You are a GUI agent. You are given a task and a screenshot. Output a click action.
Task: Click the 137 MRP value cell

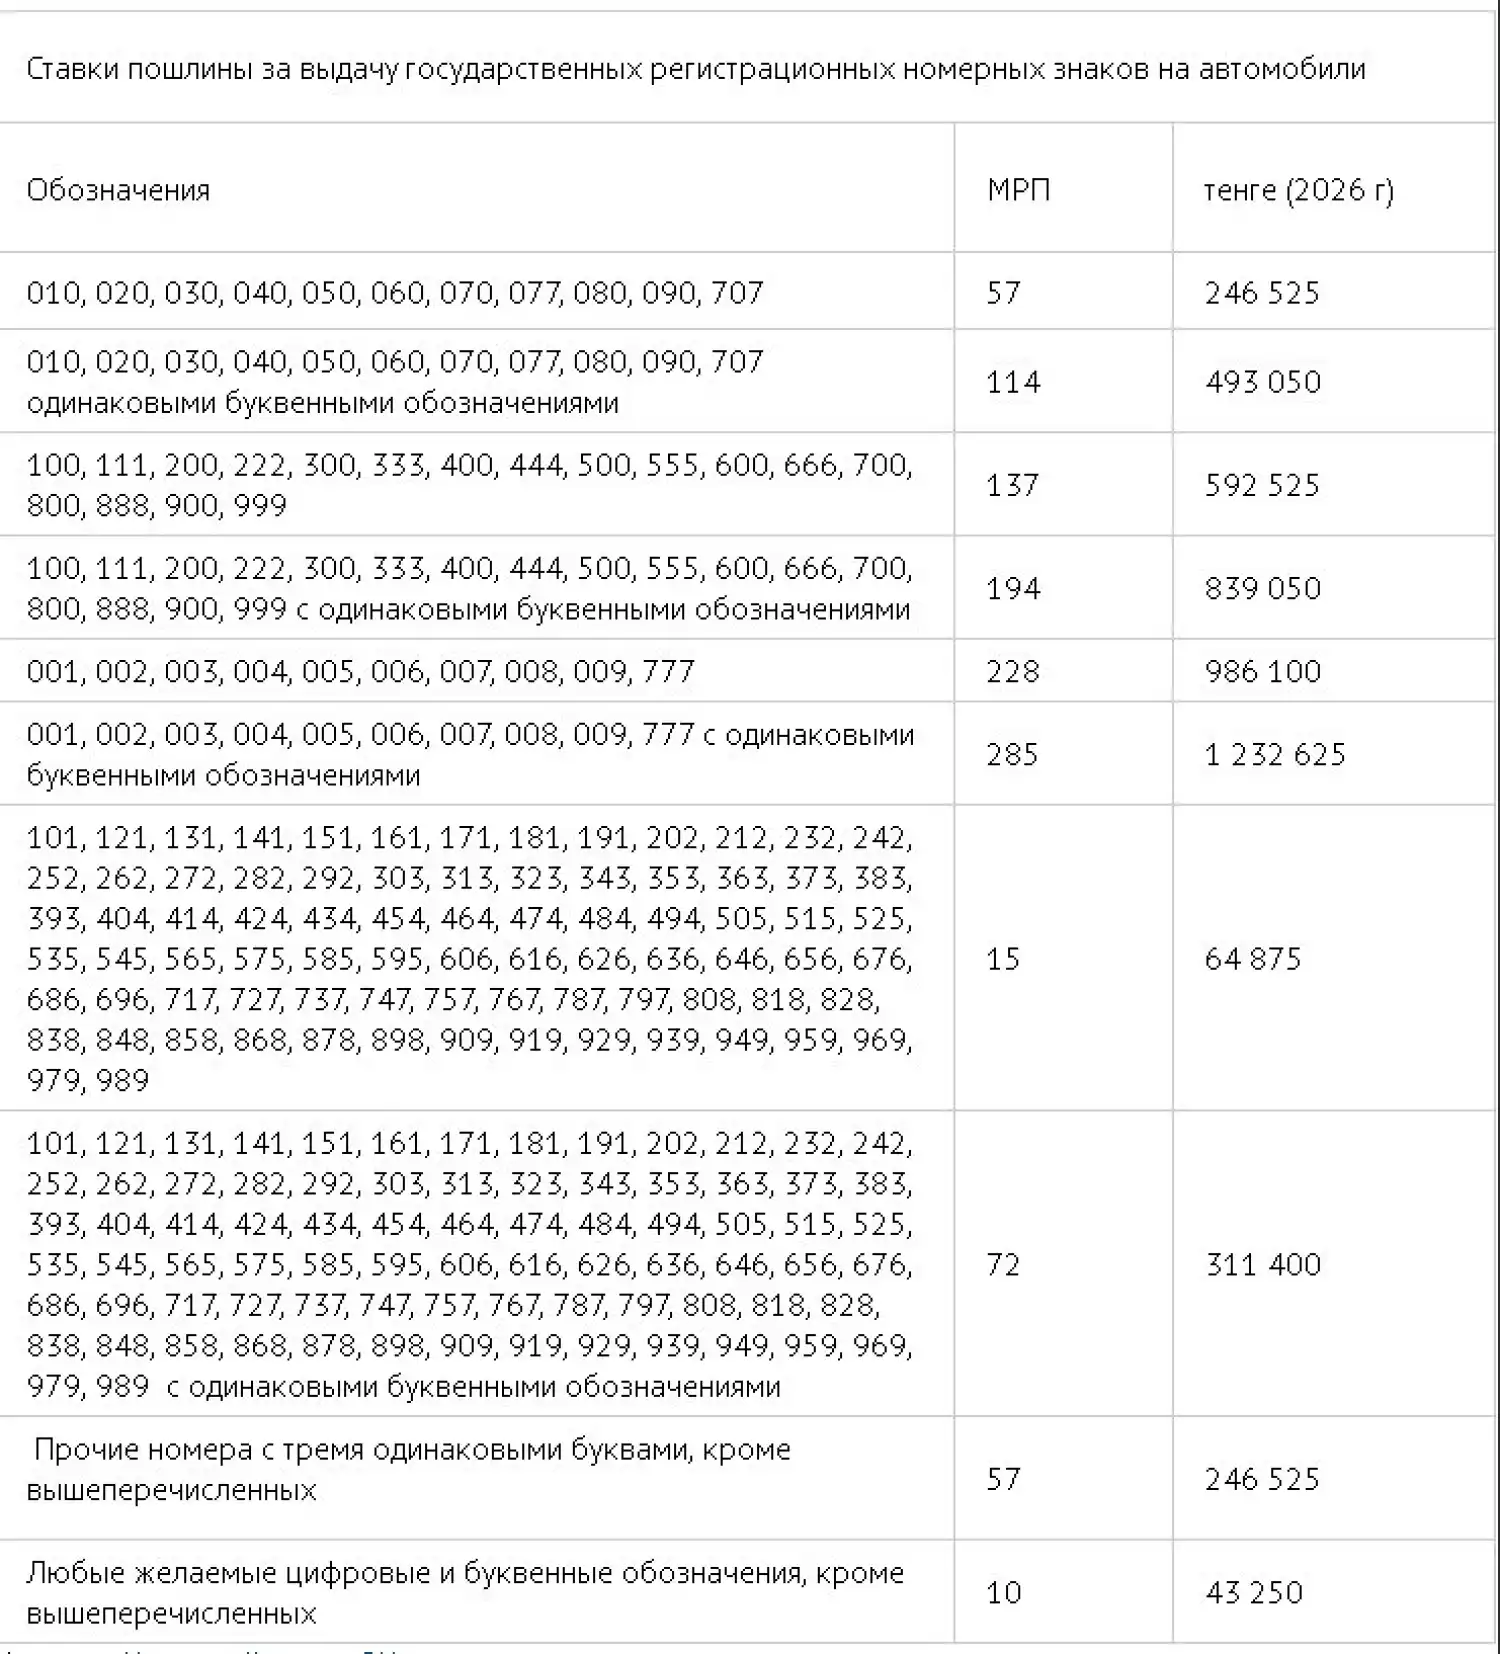1012,485
